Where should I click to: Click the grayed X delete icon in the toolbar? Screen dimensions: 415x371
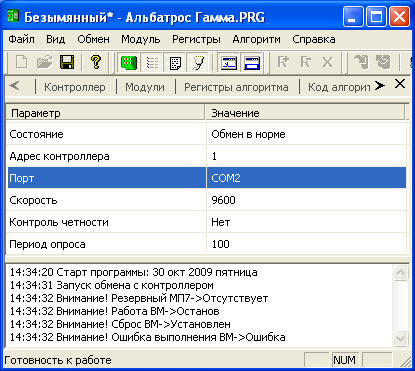(328, 62)
